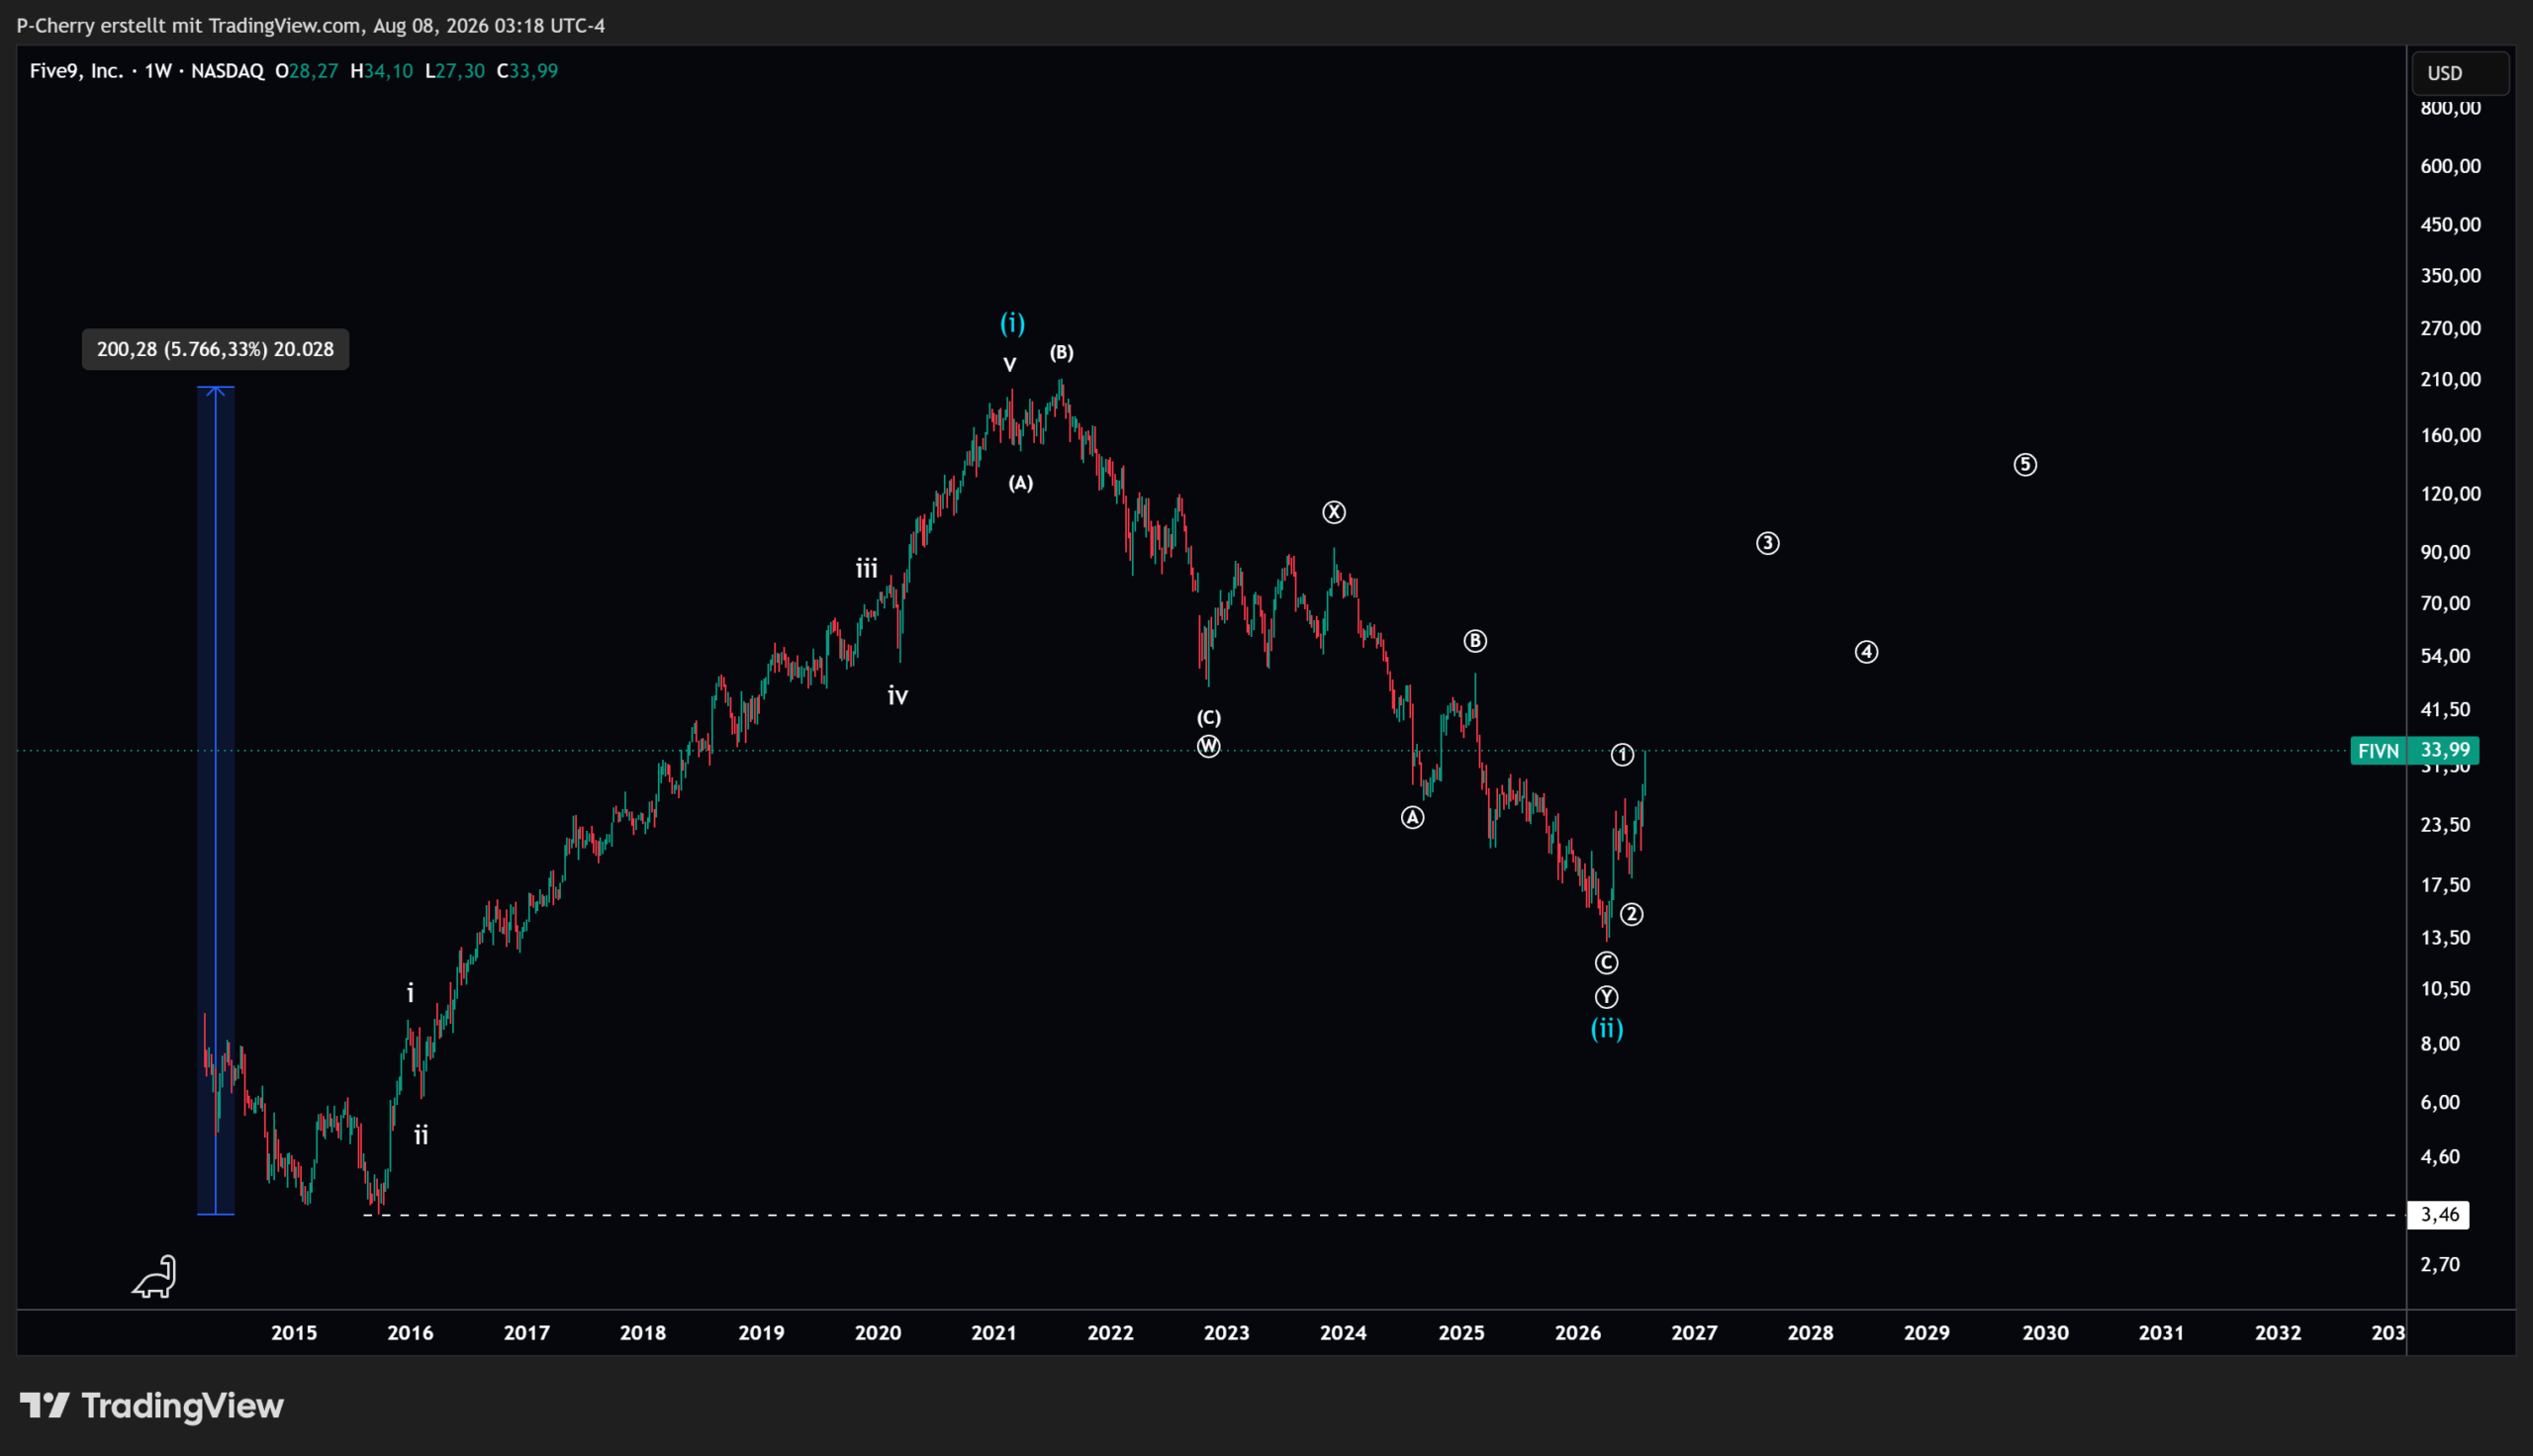The height and width of the screenshot is (1456, 2533).
Task: Select the parenthesized (A) wave label
Action: [x=1020, y=483]
